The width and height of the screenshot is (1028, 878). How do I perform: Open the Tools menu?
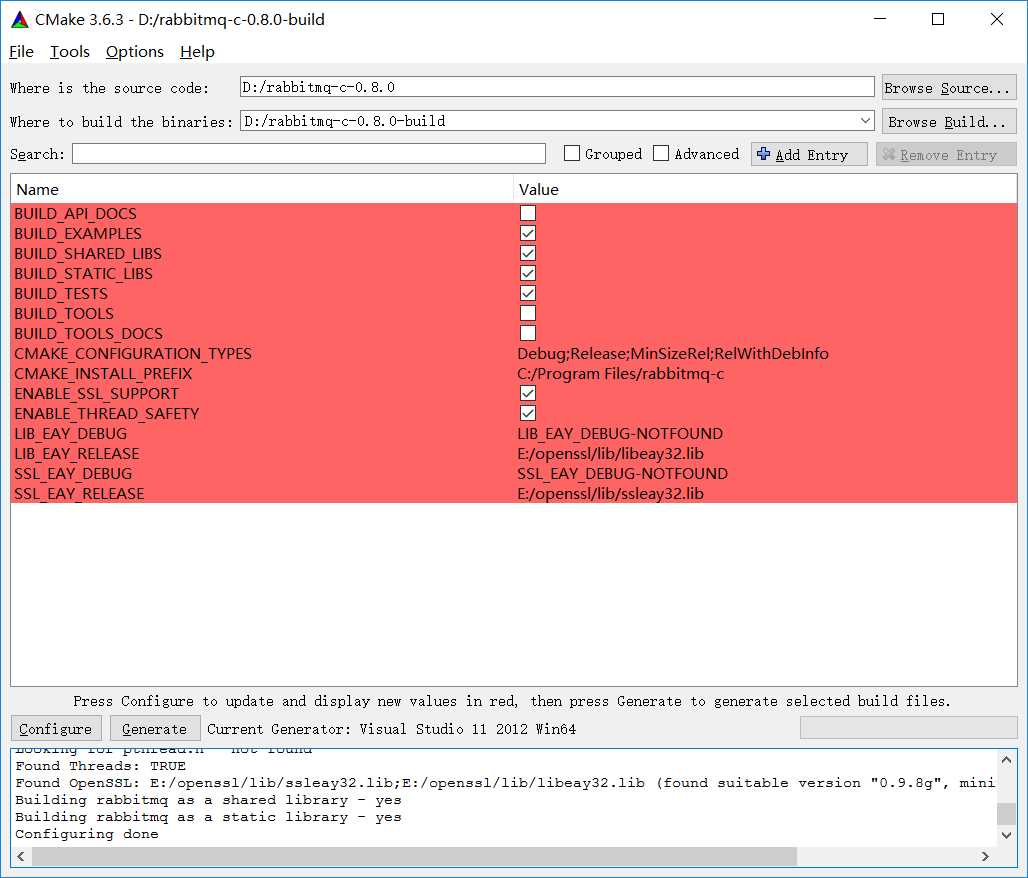69,52
